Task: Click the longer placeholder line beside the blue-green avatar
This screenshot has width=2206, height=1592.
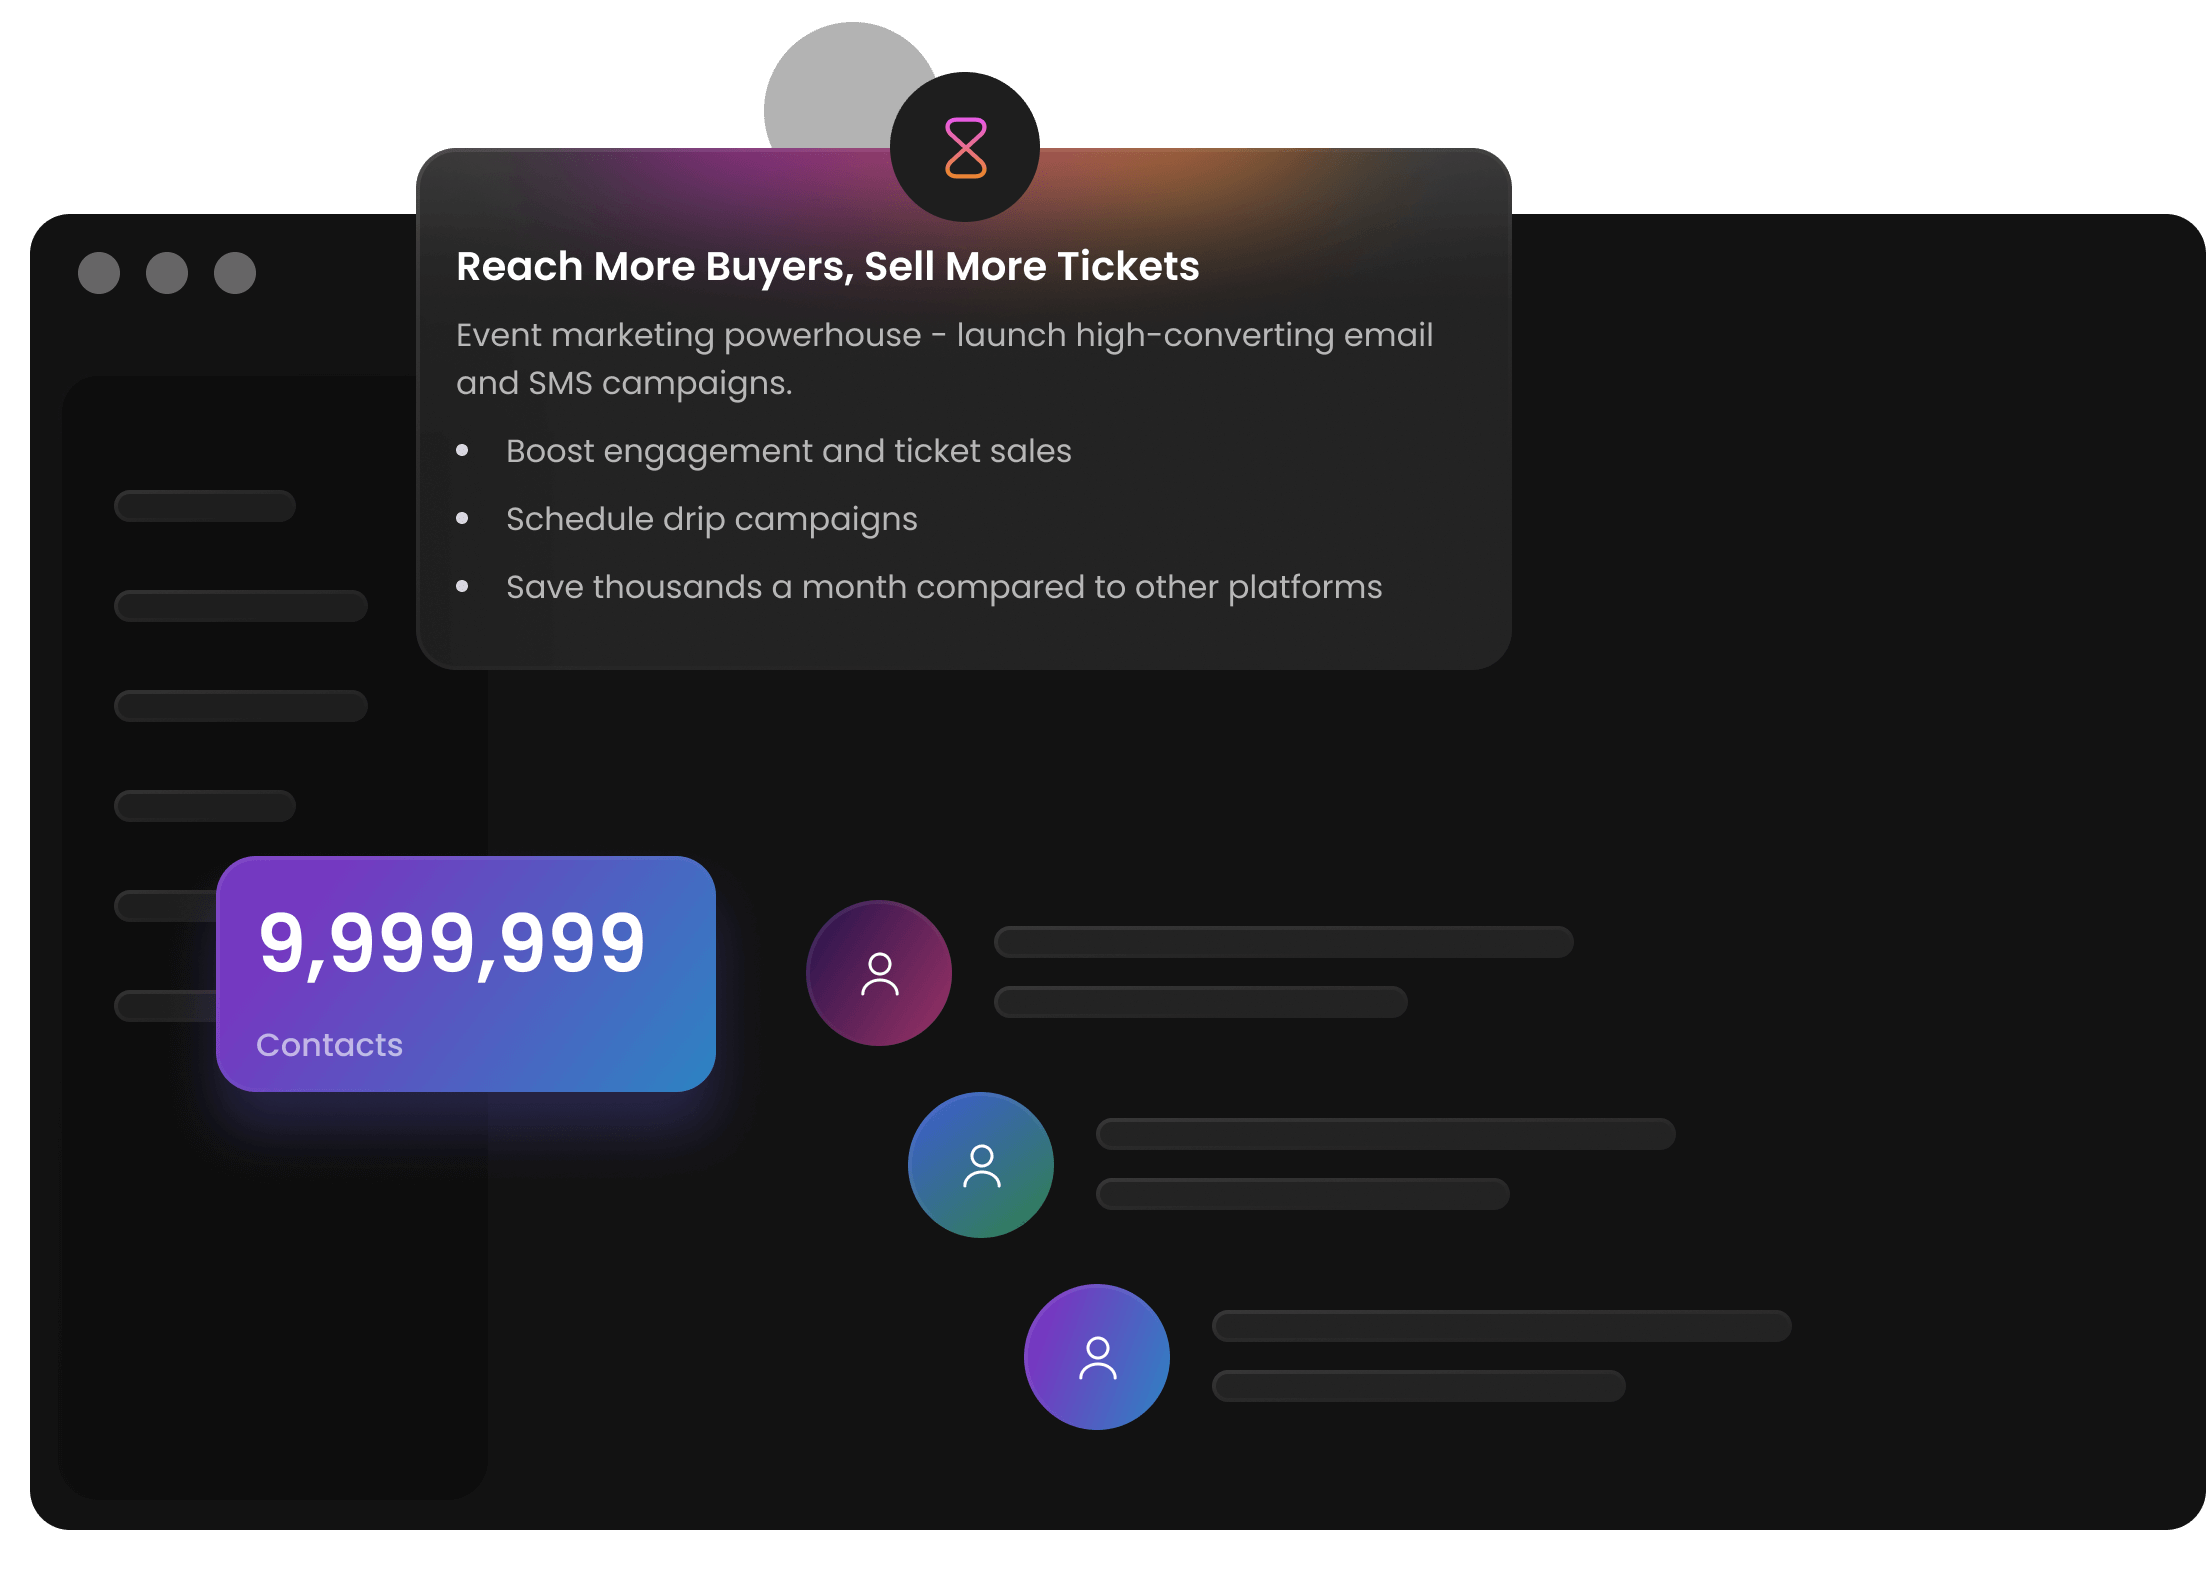Action: (1385, 1134)
